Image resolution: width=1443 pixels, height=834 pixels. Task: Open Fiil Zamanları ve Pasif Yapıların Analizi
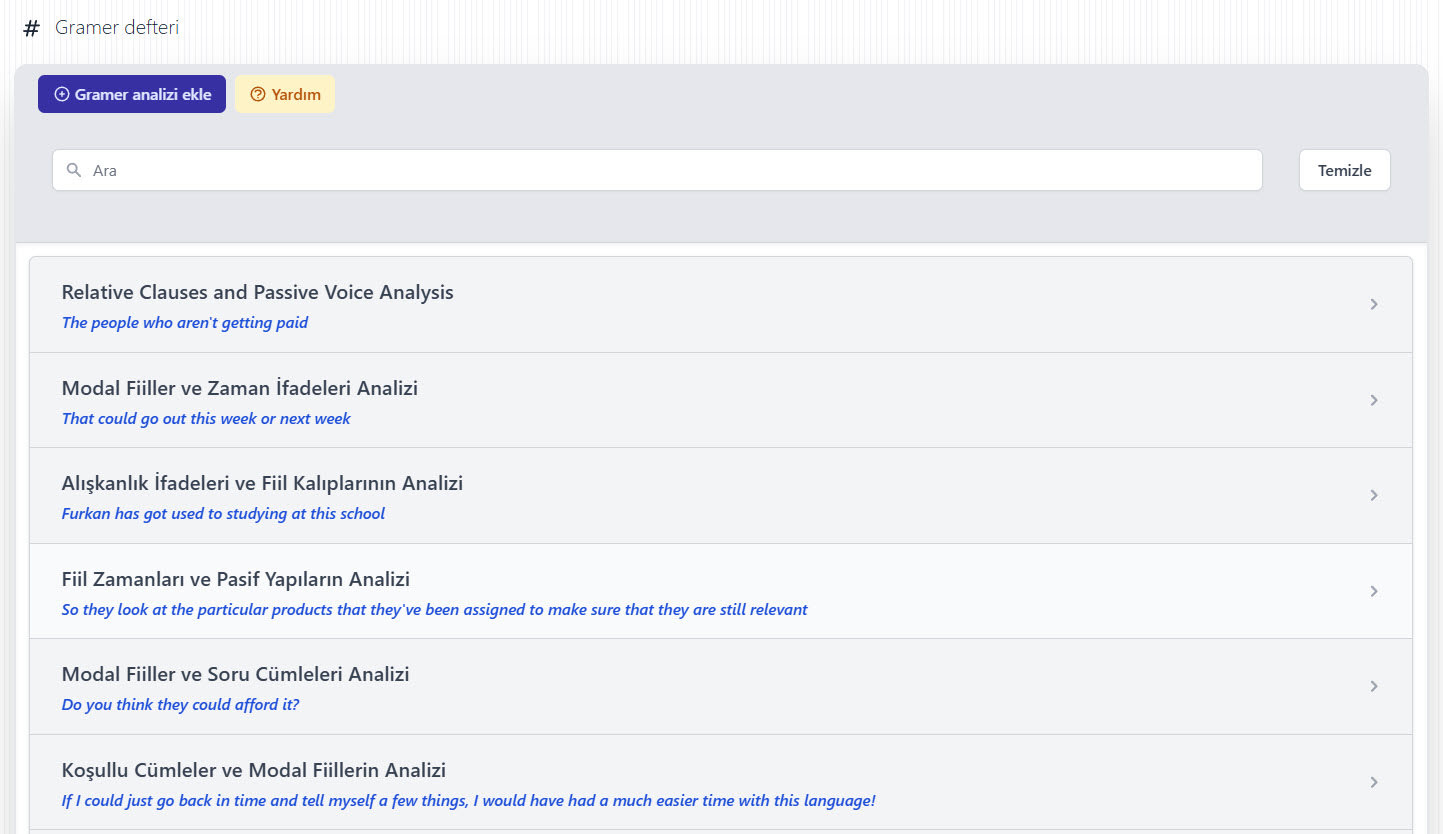coord(236,579)
